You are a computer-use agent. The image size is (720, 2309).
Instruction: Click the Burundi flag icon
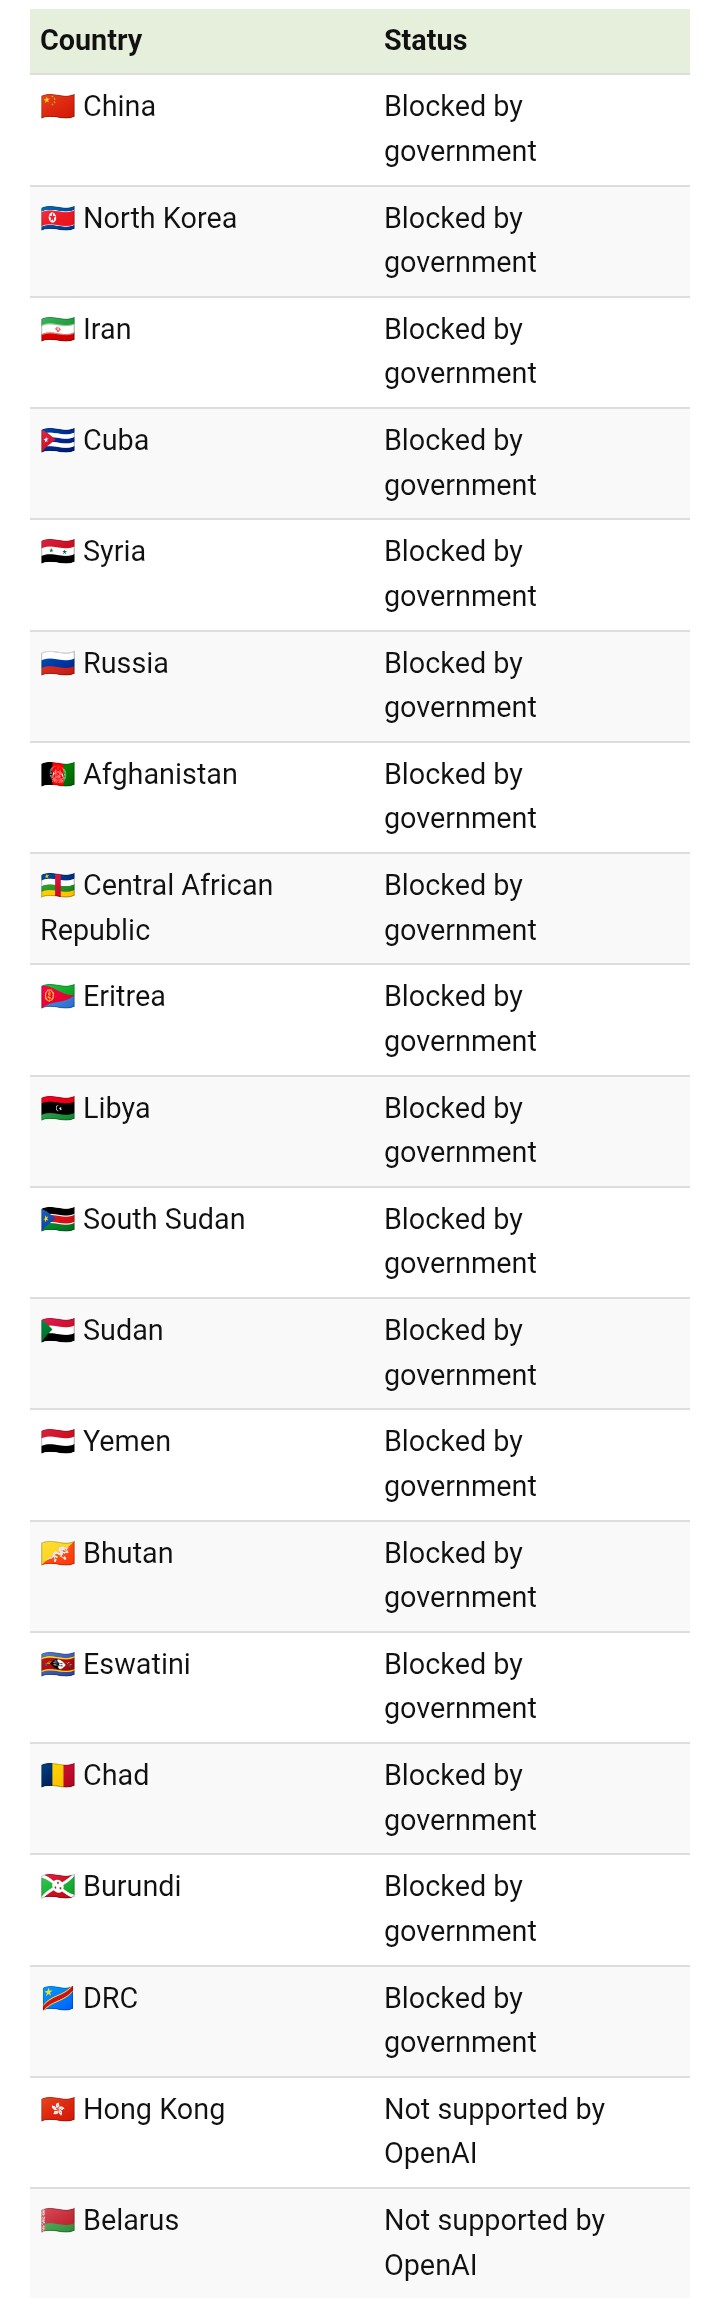[x=58, y=1886]
